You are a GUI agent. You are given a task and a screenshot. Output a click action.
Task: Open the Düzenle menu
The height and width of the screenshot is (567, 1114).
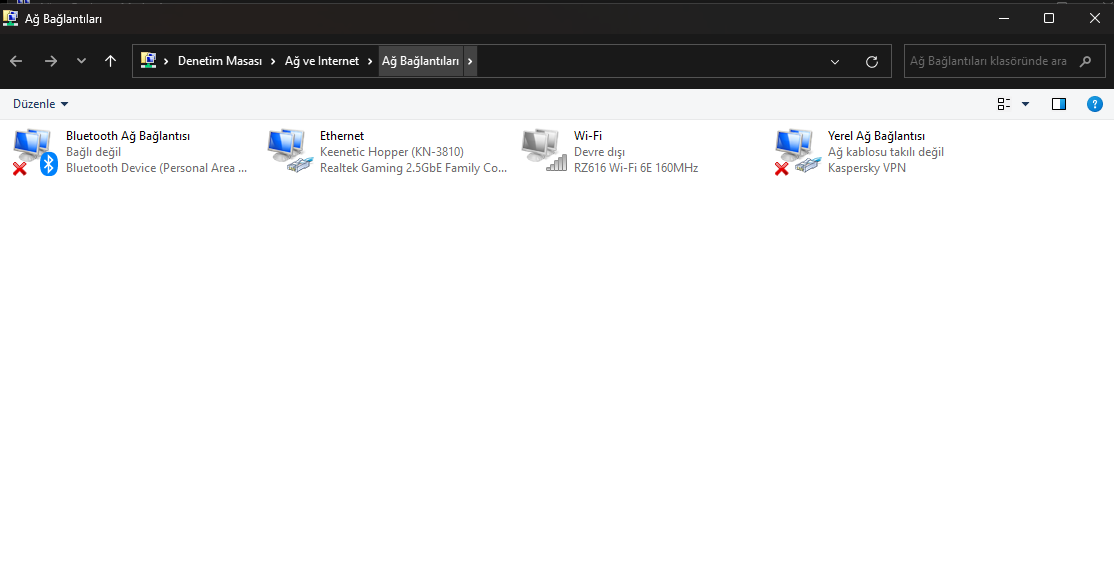click(x=40, y=104)
